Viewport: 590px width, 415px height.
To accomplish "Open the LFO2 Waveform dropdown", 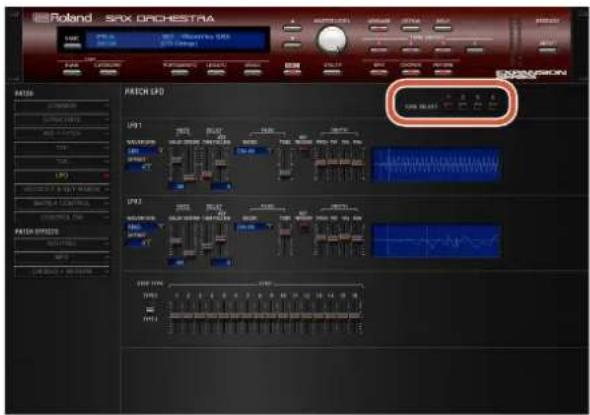I will click(x=144, y=227).
